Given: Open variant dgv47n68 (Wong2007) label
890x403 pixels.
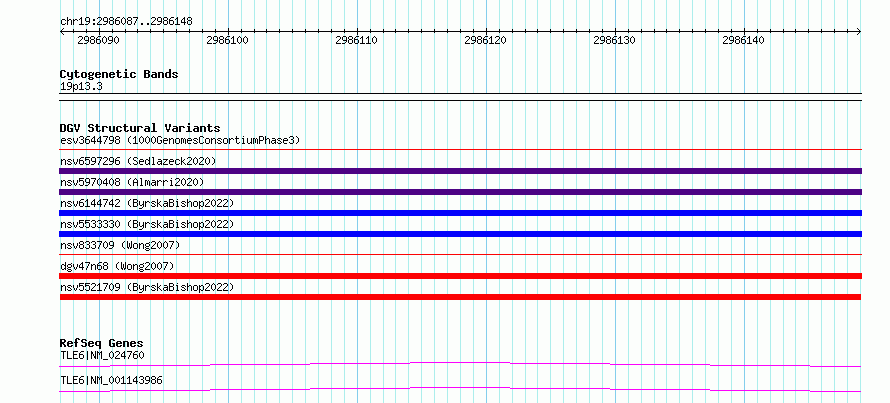Looking at the screenshot, I should 117,266.
